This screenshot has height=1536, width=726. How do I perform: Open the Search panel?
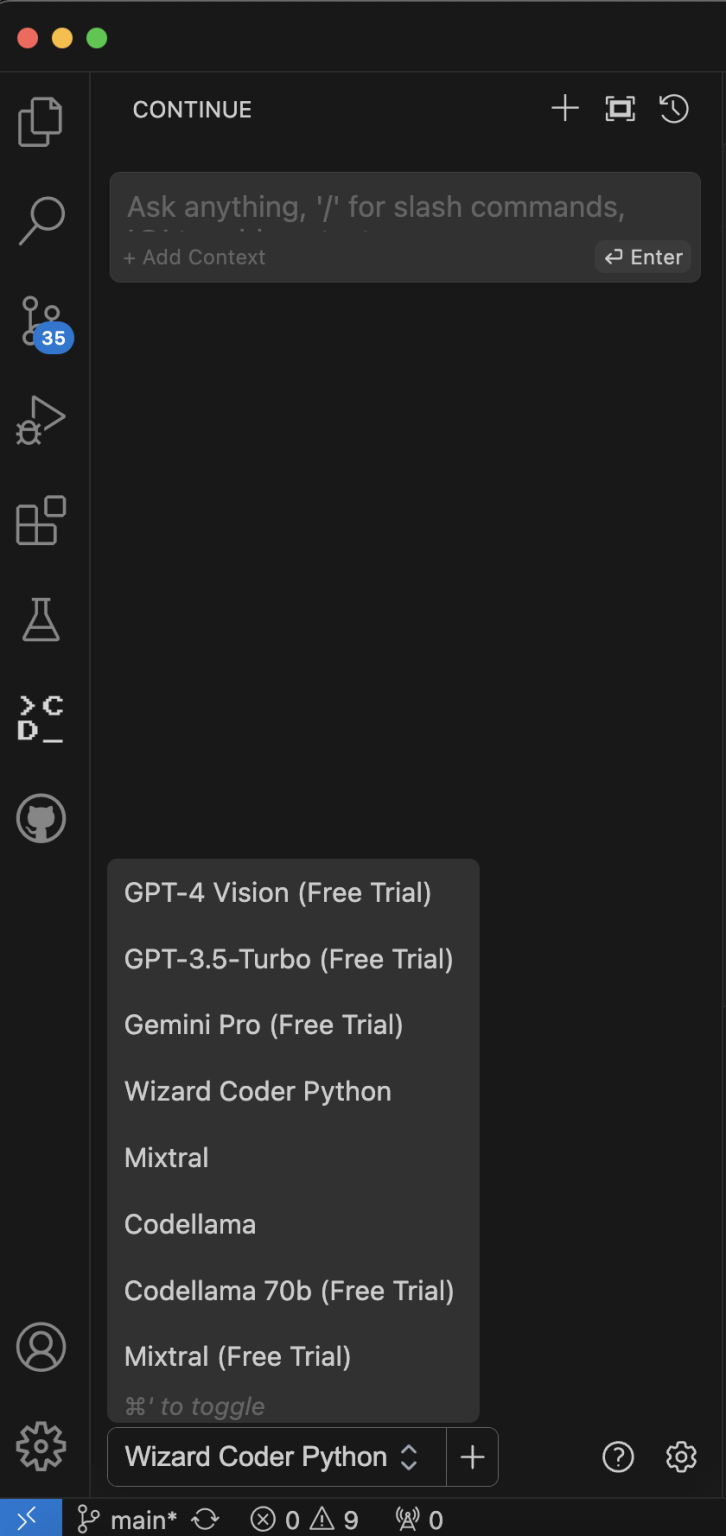click(x=41, y=221)
